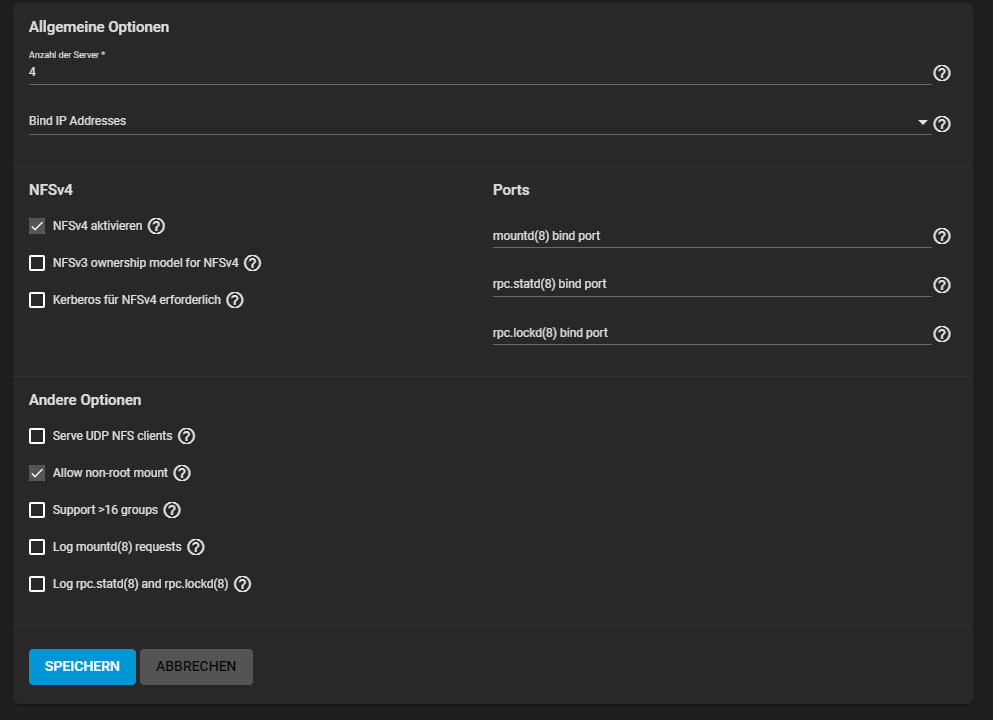Open help tooltip for Bind IP Addresses
The image size is (993, 720).
pyautogui.click(x=941, y=124)
